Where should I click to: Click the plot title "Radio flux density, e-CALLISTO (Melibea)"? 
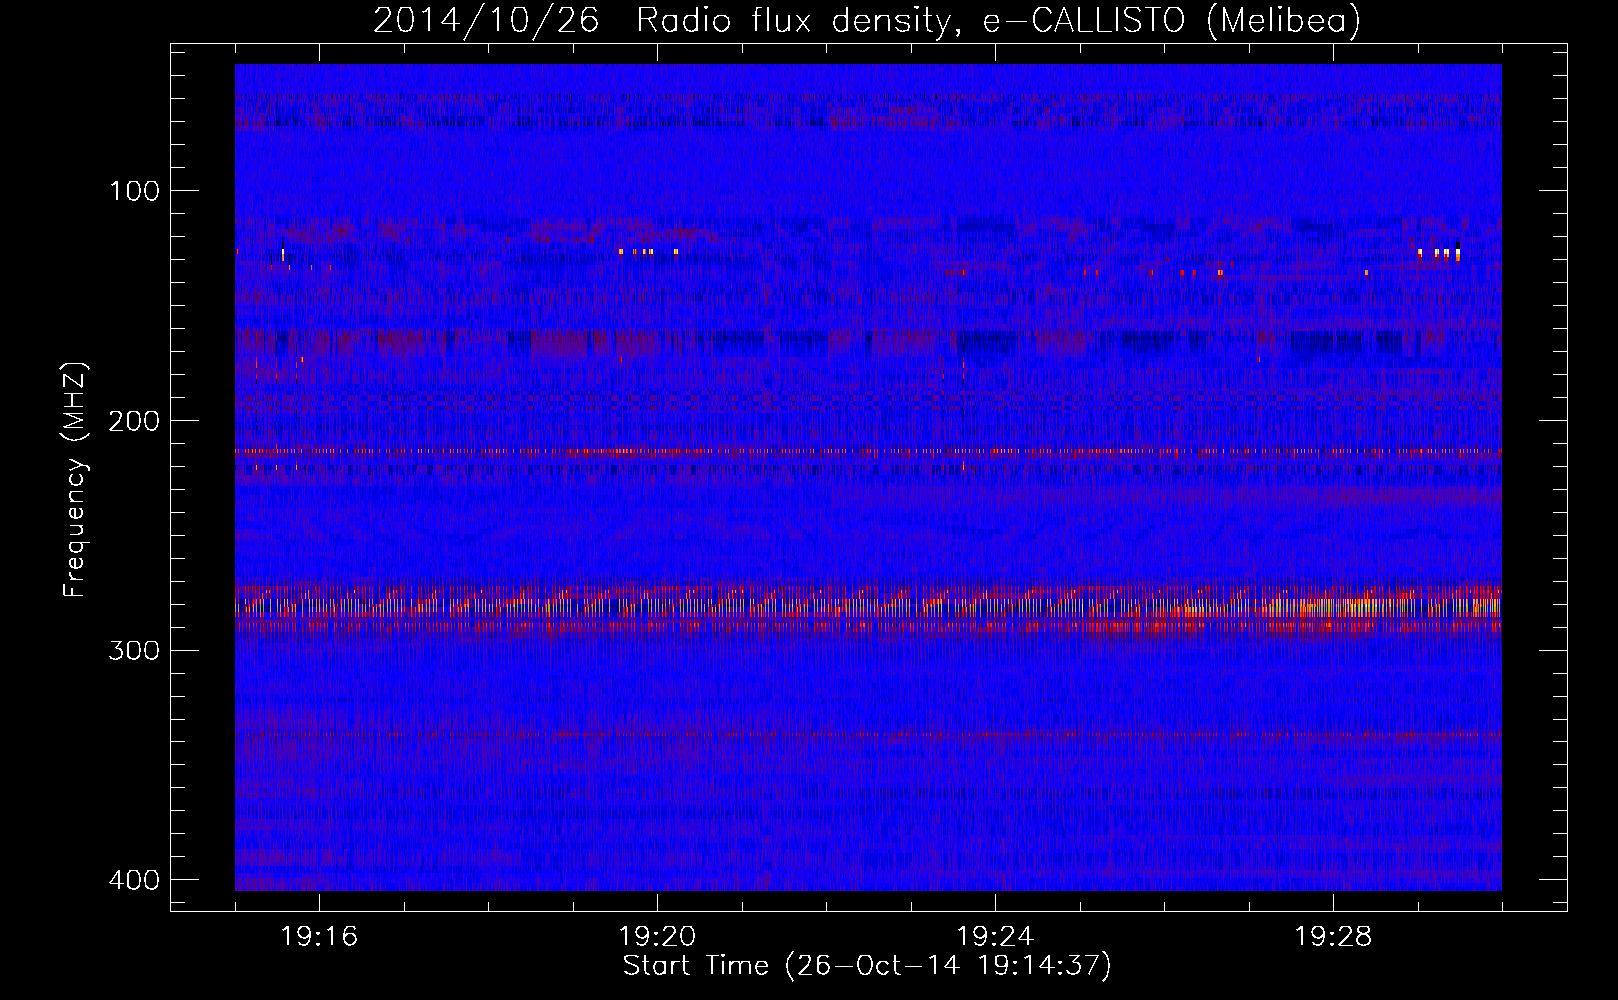[998, 21]
